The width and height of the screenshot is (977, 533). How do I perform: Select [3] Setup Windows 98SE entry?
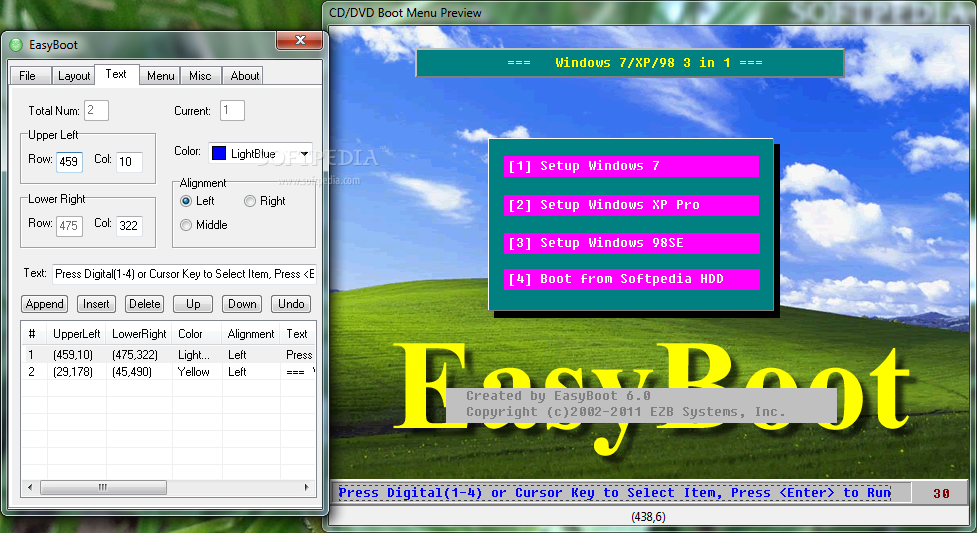[631, 243]
